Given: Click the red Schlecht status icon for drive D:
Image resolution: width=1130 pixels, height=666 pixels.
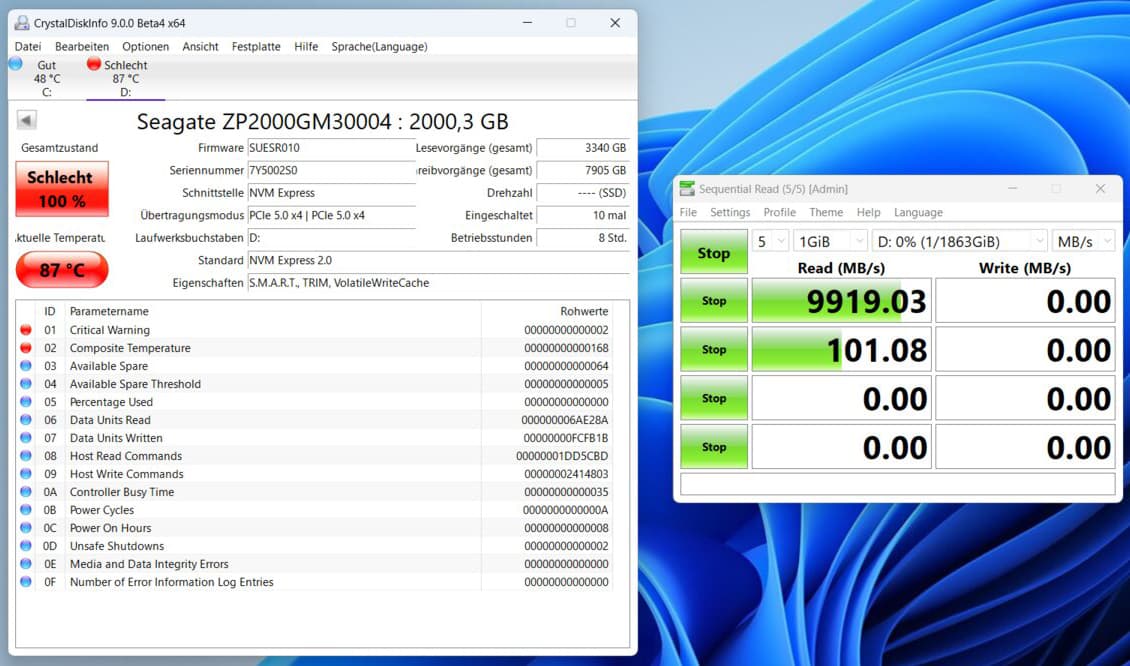Looking at the screenshot, I should pyautogui.click(x=94, y=63).
